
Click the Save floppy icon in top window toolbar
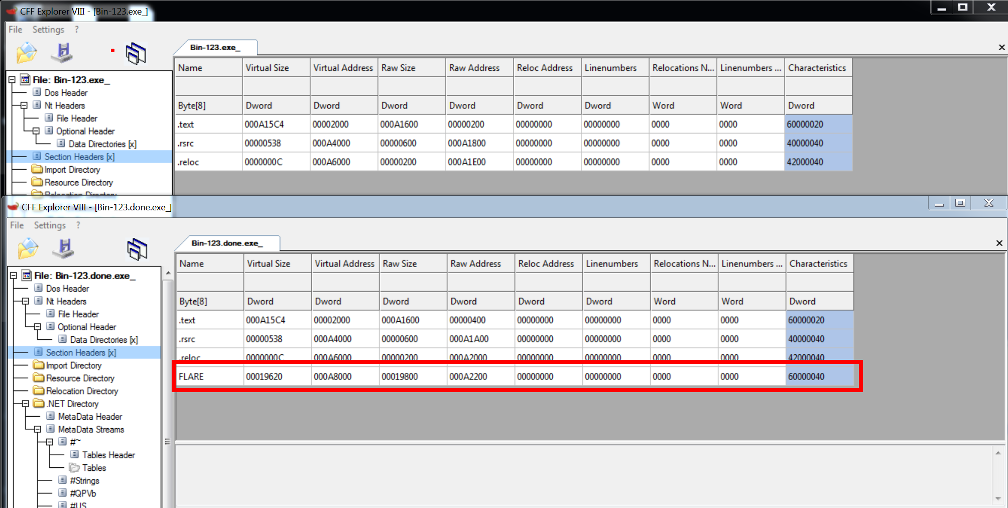click(x=64, y=52)
